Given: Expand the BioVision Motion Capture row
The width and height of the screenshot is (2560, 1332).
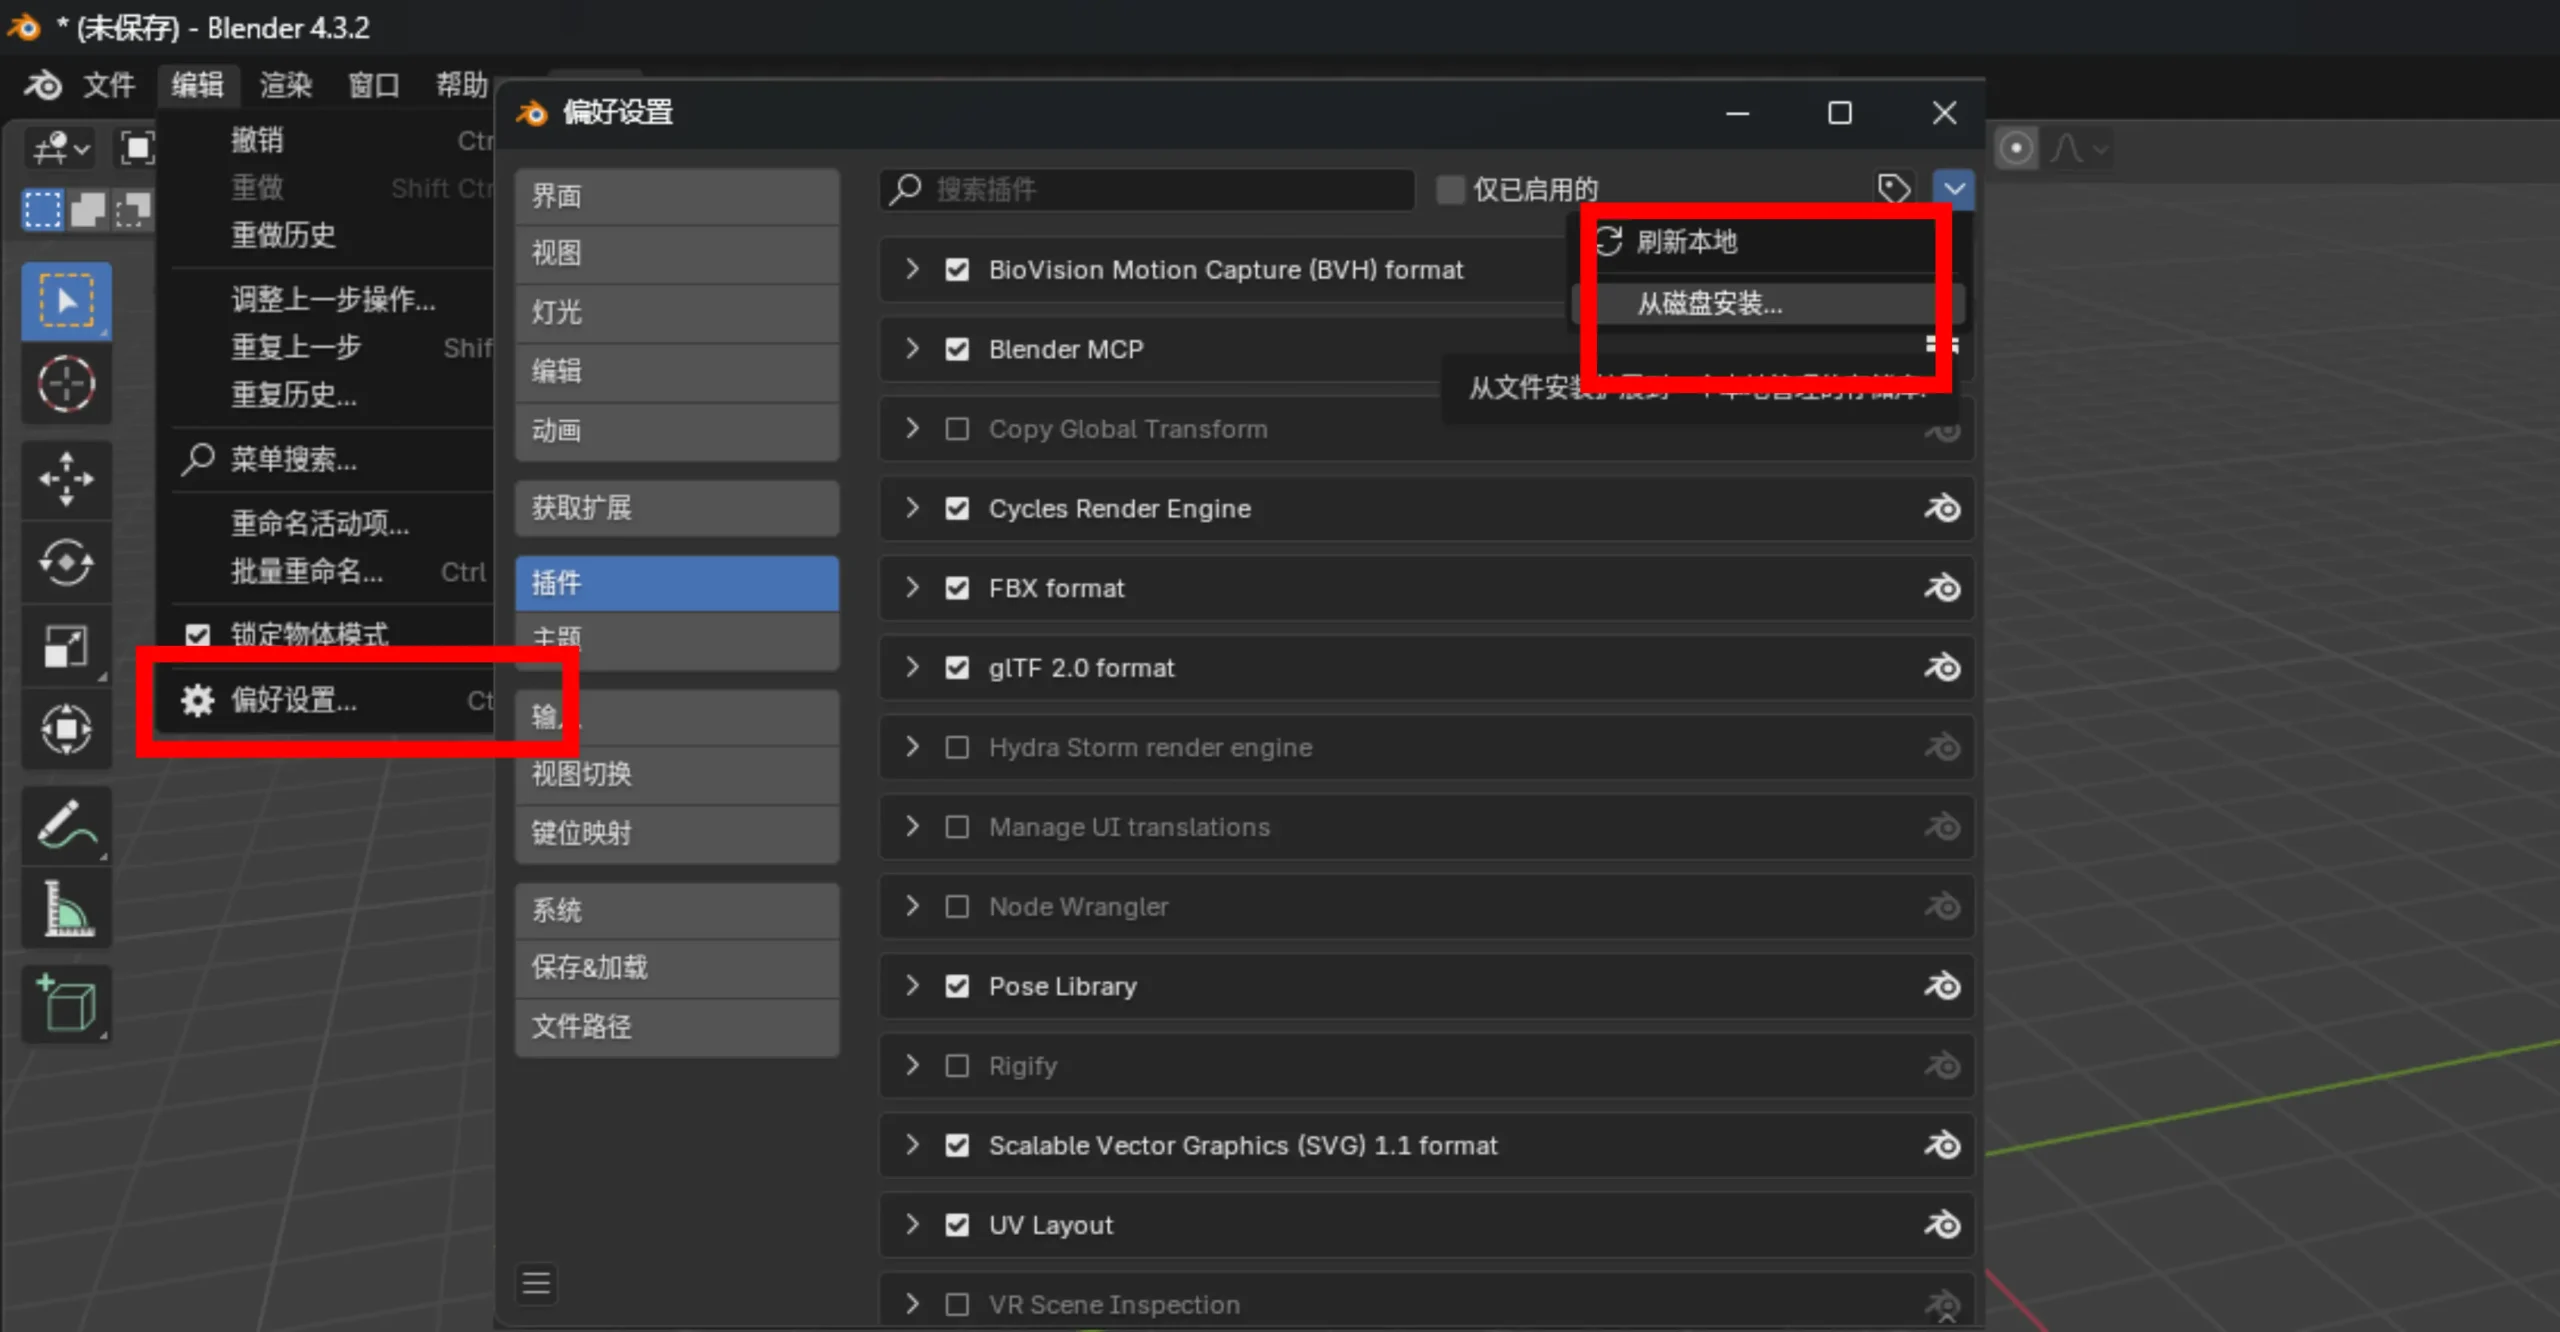Looking at the screenshot, I should pos(911,269).
